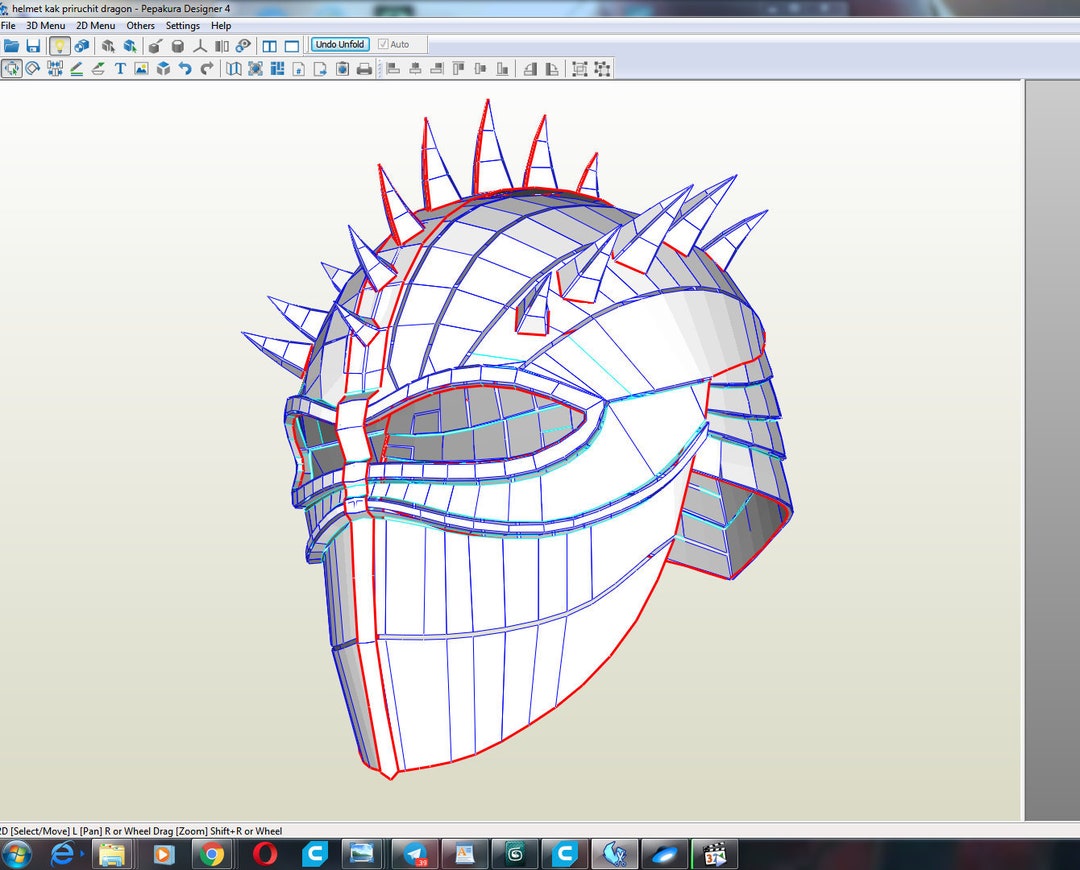Open the 2D Menu
This screenshot has height=870, width=1080.
tap(95, 25)
